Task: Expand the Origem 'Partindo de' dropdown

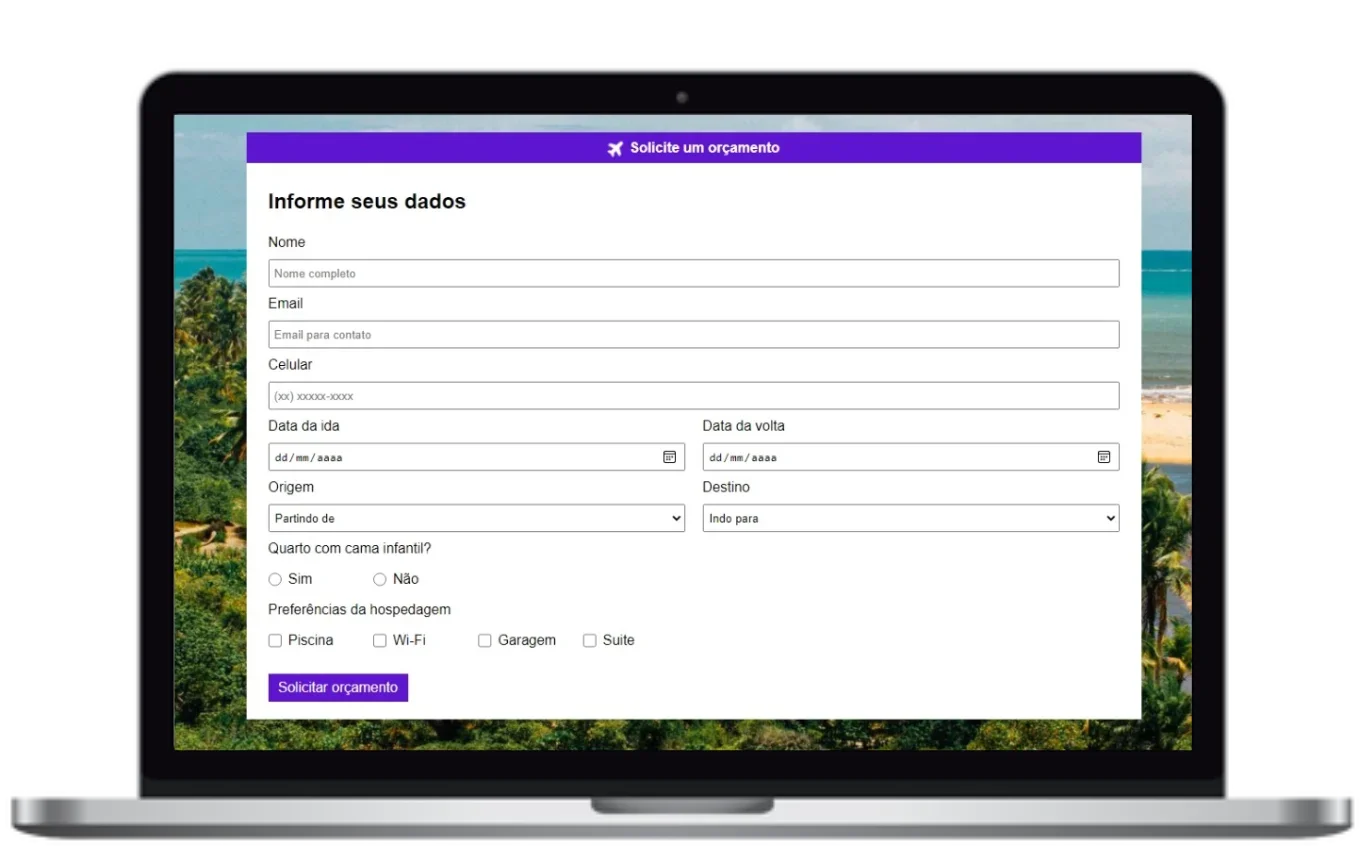Action: (476, 518)
